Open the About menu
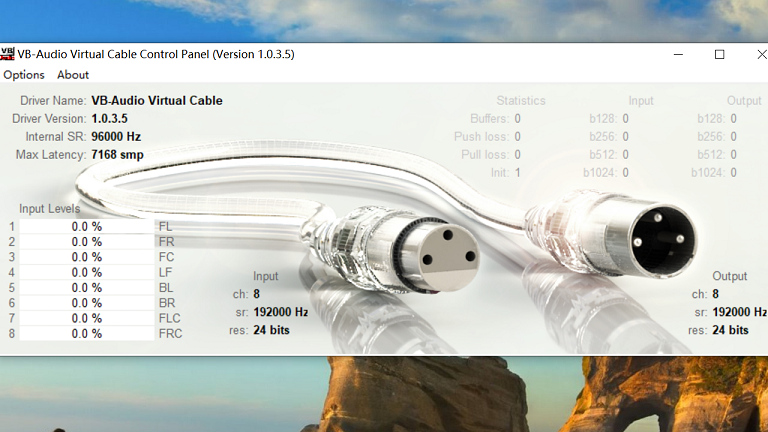 point(72,75)
